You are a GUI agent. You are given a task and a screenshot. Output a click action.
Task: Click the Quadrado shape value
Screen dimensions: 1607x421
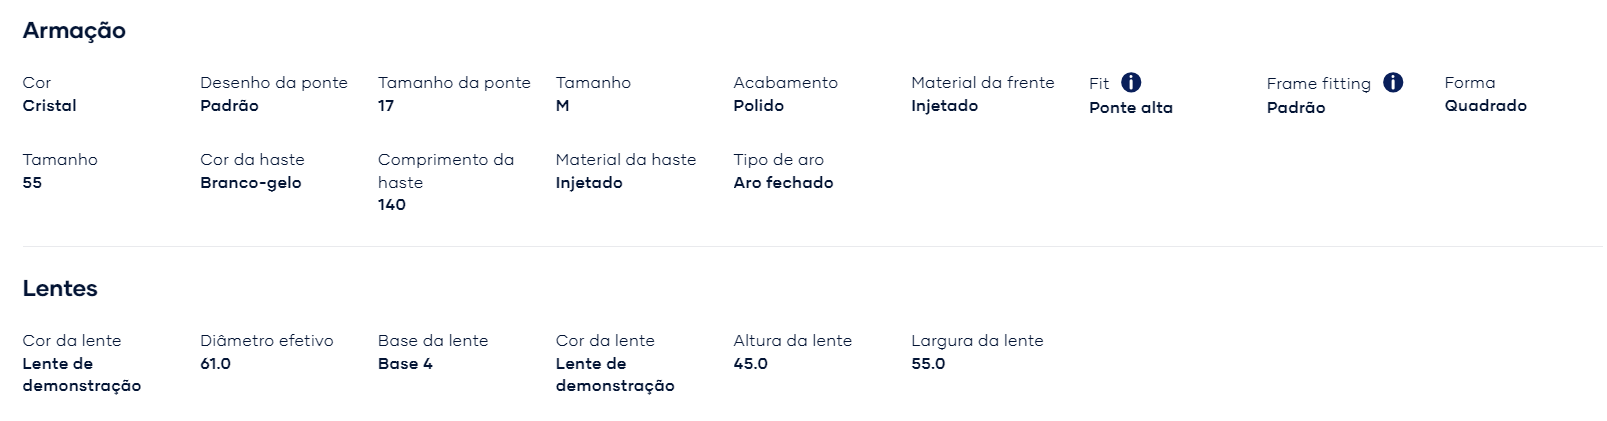click(x=1485, y=106)
